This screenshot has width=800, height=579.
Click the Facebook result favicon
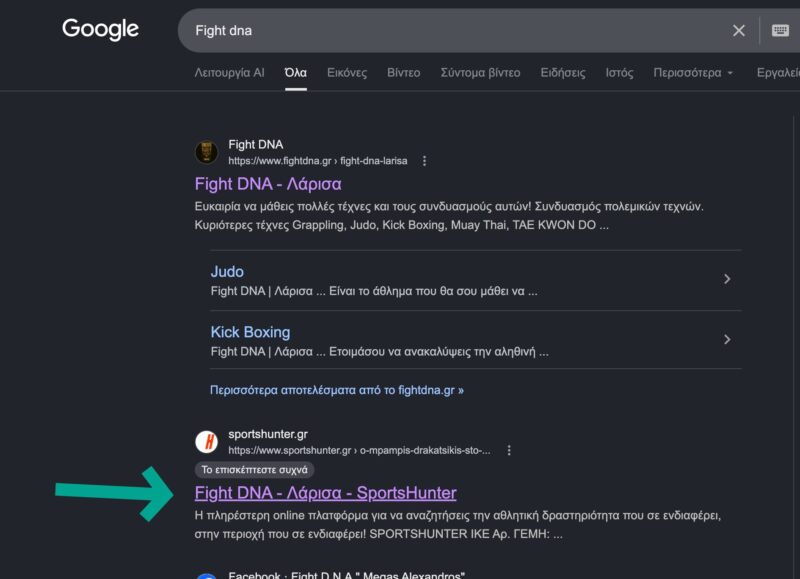(207, 575)
